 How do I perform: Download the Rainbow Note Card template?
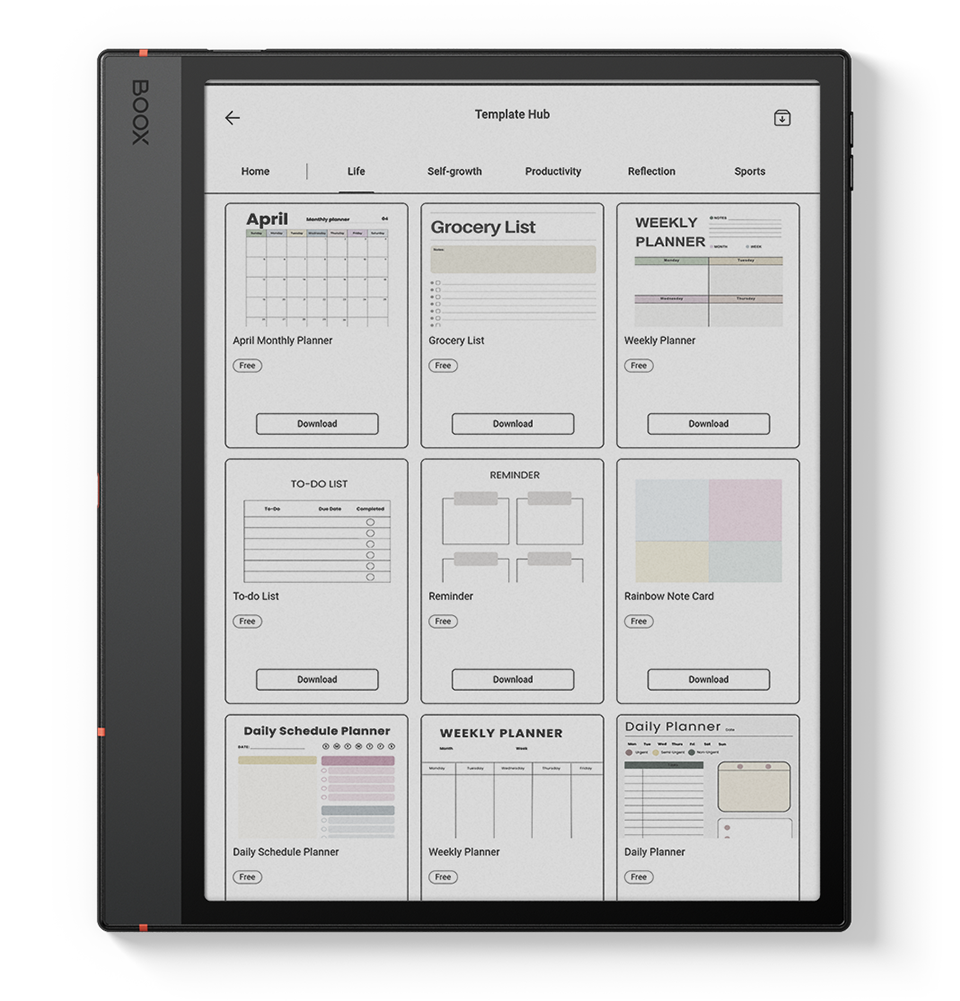[x=709, y=679]
